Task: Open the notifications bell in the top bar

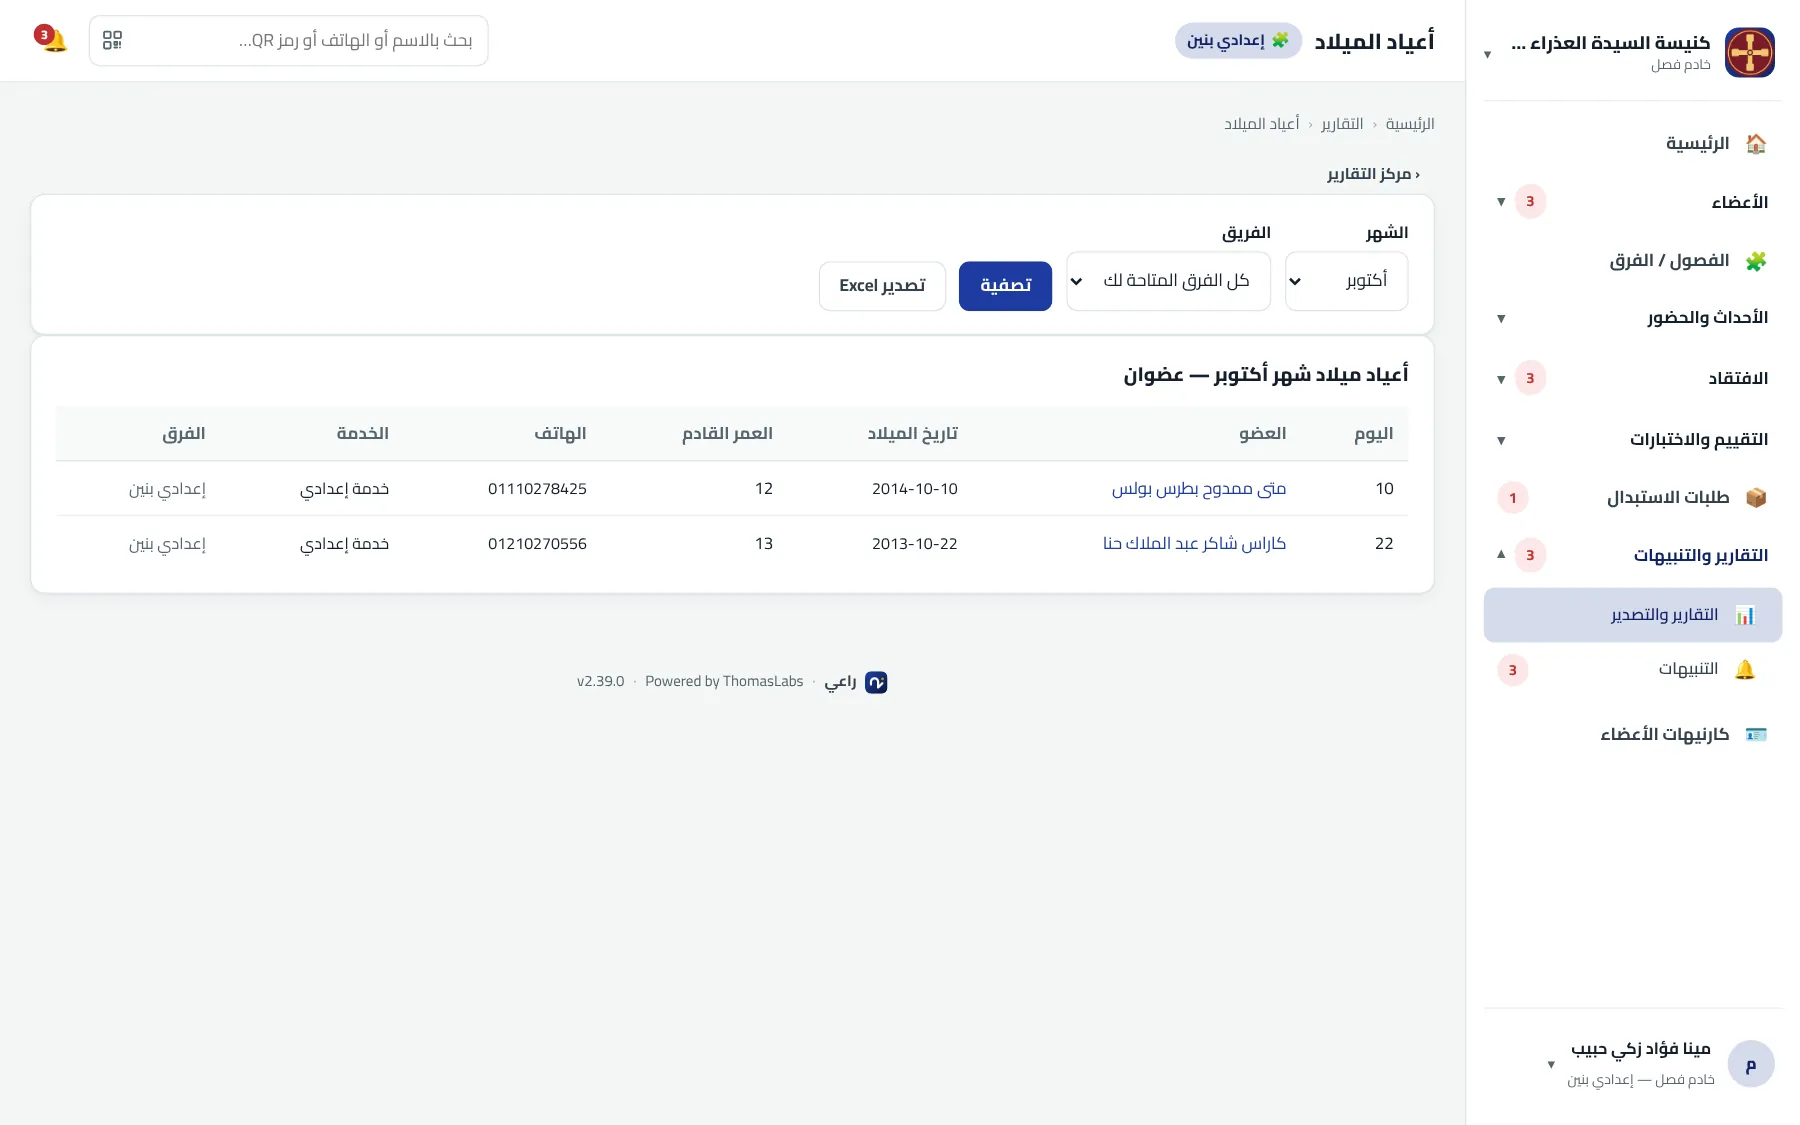Action: (52, 40)
